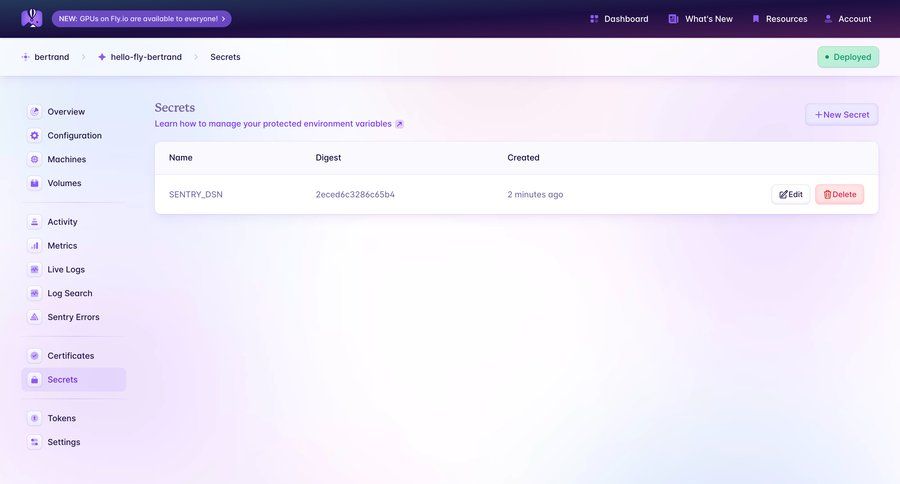
Task: Click the Secrets lock icon
Action: click(x=34, y=380)
